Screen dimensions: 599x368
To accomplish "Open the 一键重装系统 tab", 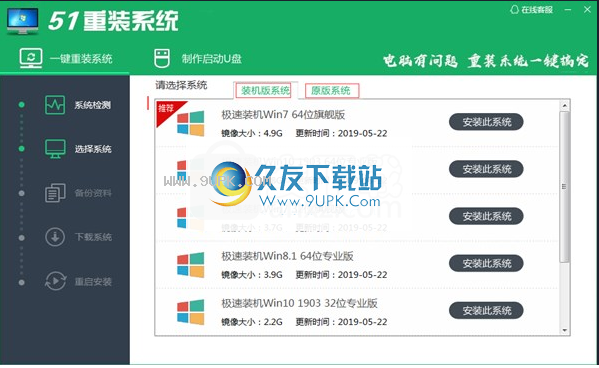I will point(66,58).
